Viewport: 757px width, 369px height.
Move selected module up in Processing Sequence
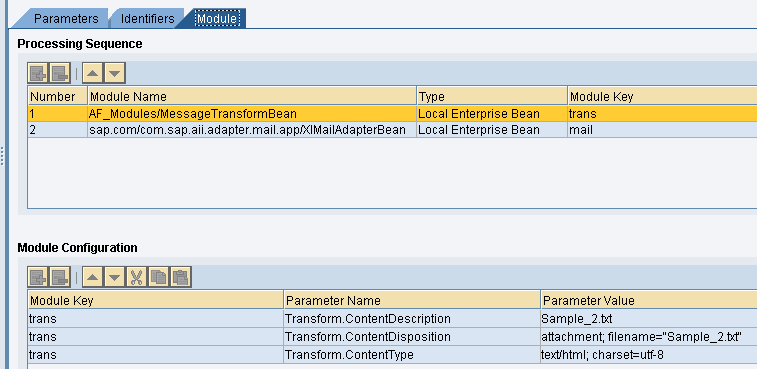pos(93,73)
